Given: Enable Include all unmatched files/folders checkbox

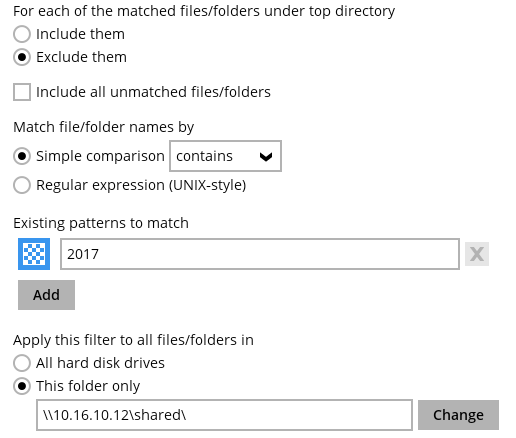Looking at the screenshot, I should coord(22,92).
